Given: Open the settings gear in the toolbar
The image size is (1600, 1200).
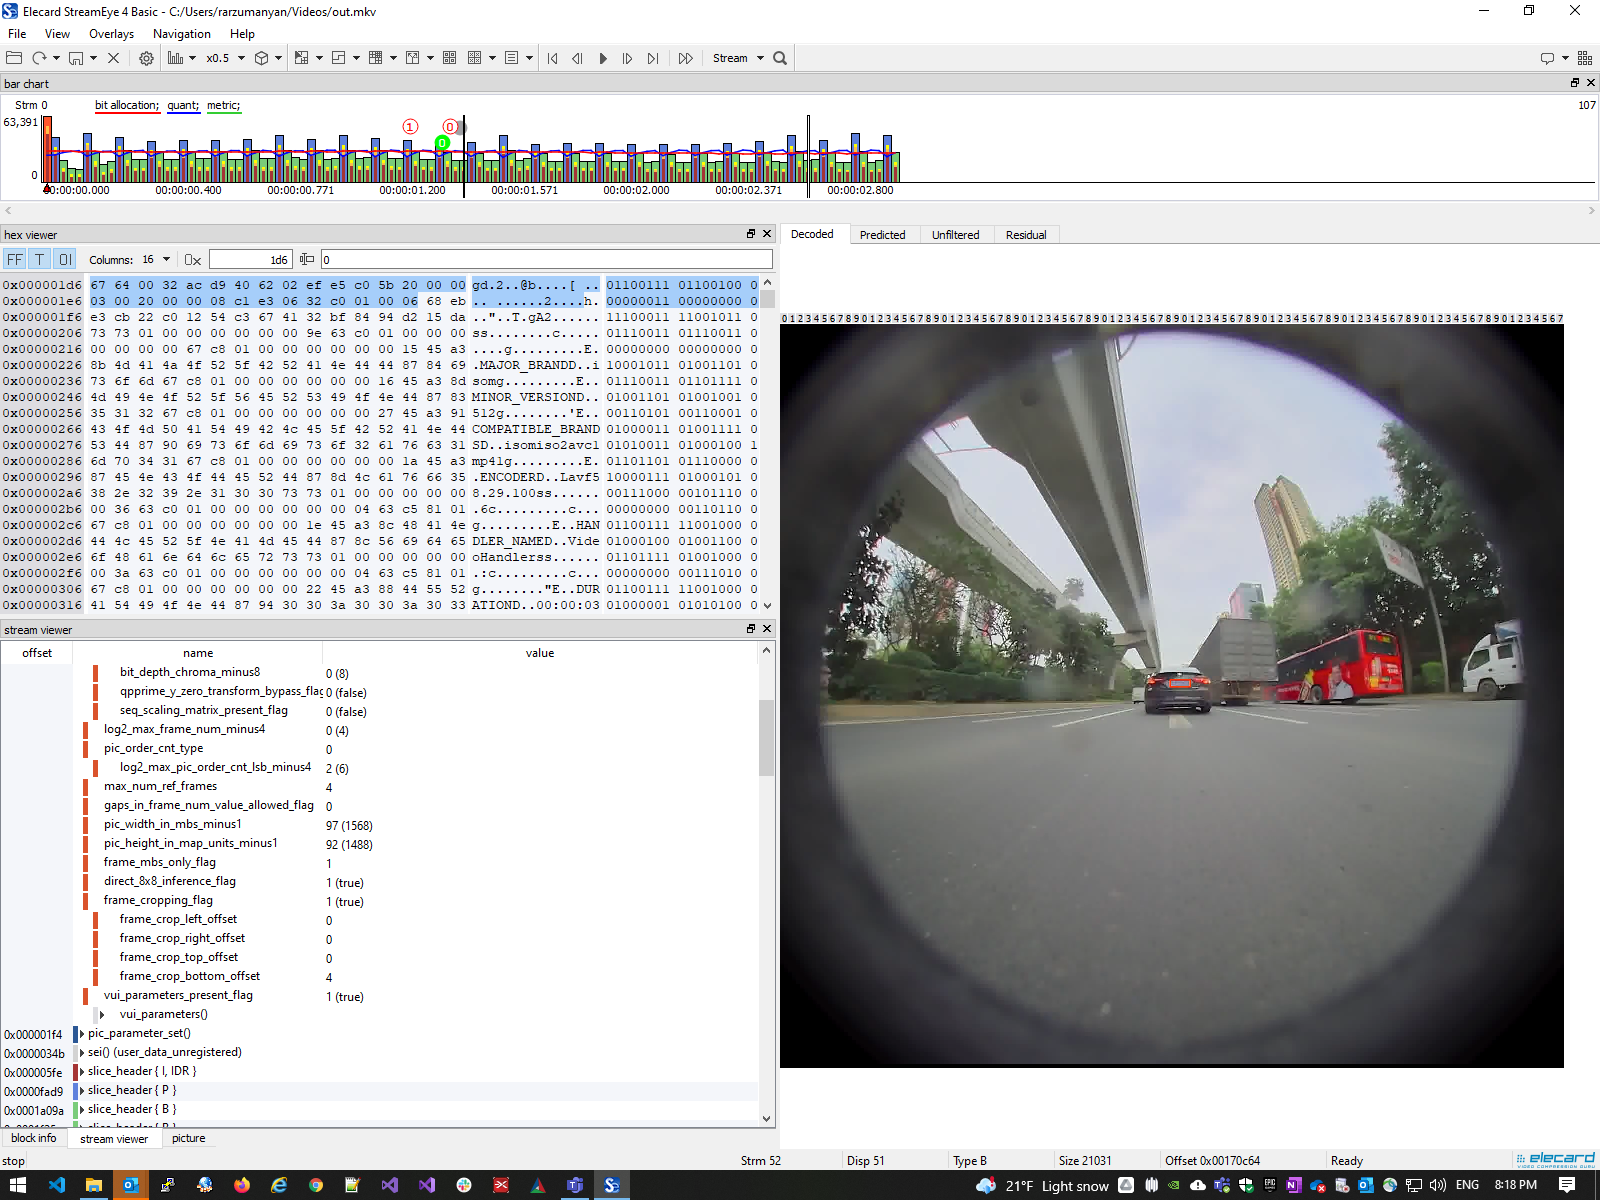Looking at the screenshot, I should pos(146,58).
